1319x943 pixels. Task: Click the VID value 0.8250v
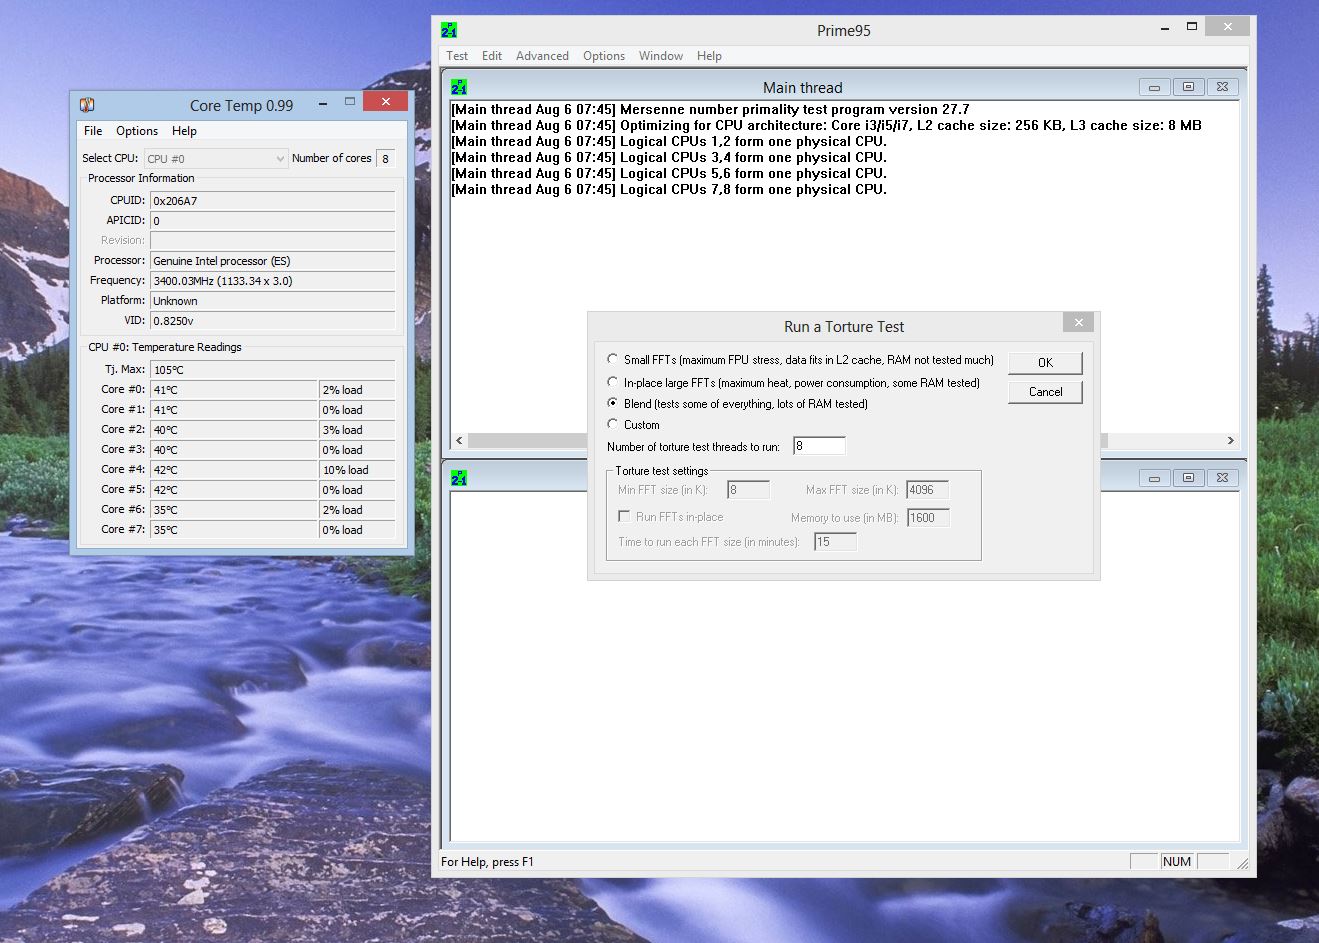pos(272,321)
